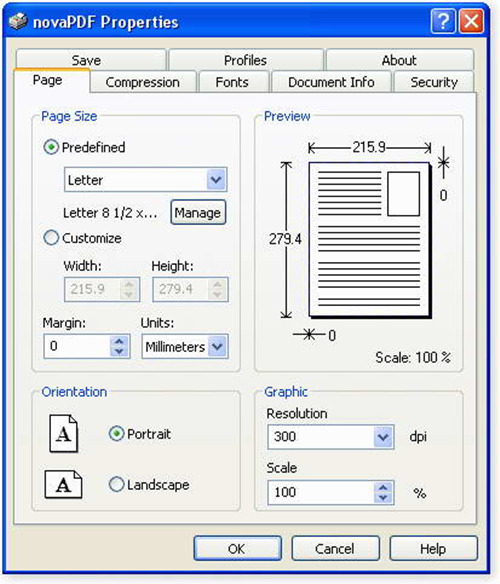Switch to the Compression tab
Viewport: 500px width, 584px height.
coord(143,82)
